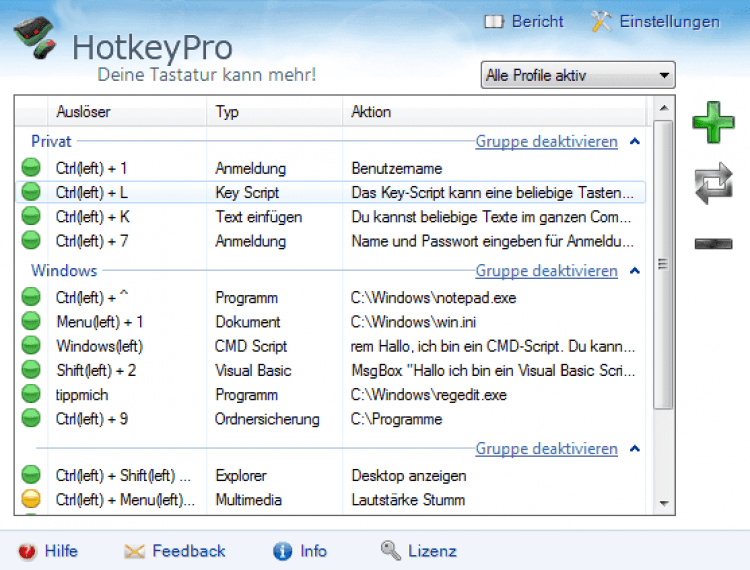Select the Benutzername action cell
750x570 pixels.
397,168
